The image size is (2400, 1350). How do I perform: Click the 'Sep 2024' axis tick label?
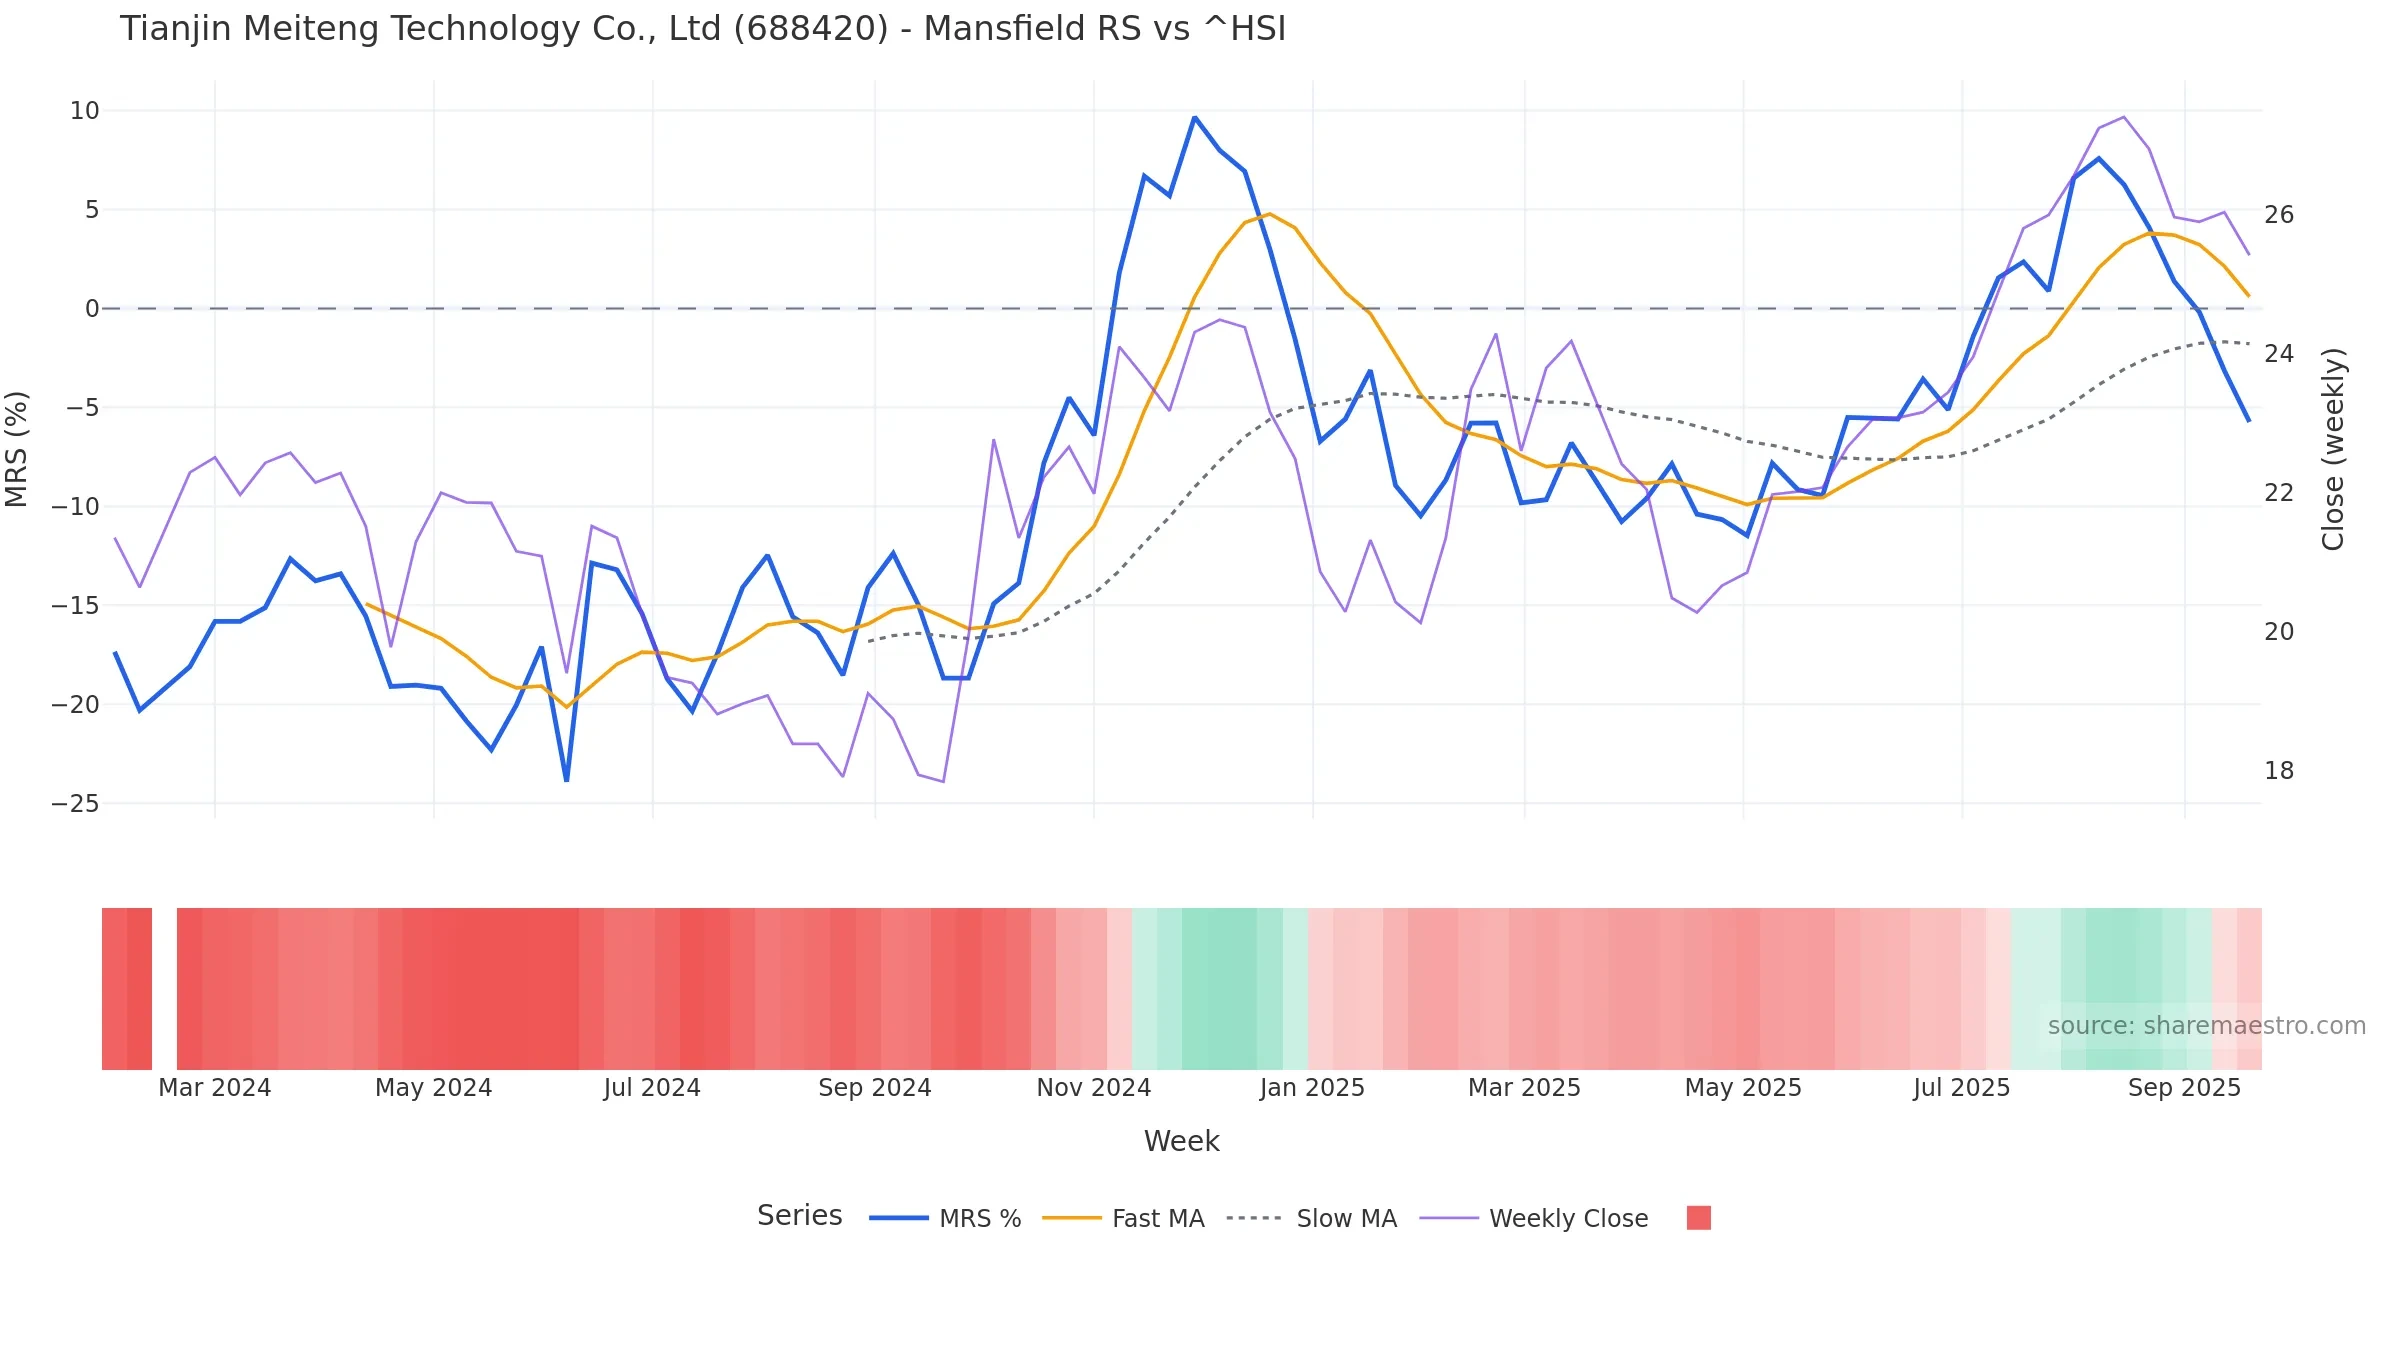(875, 1088)
